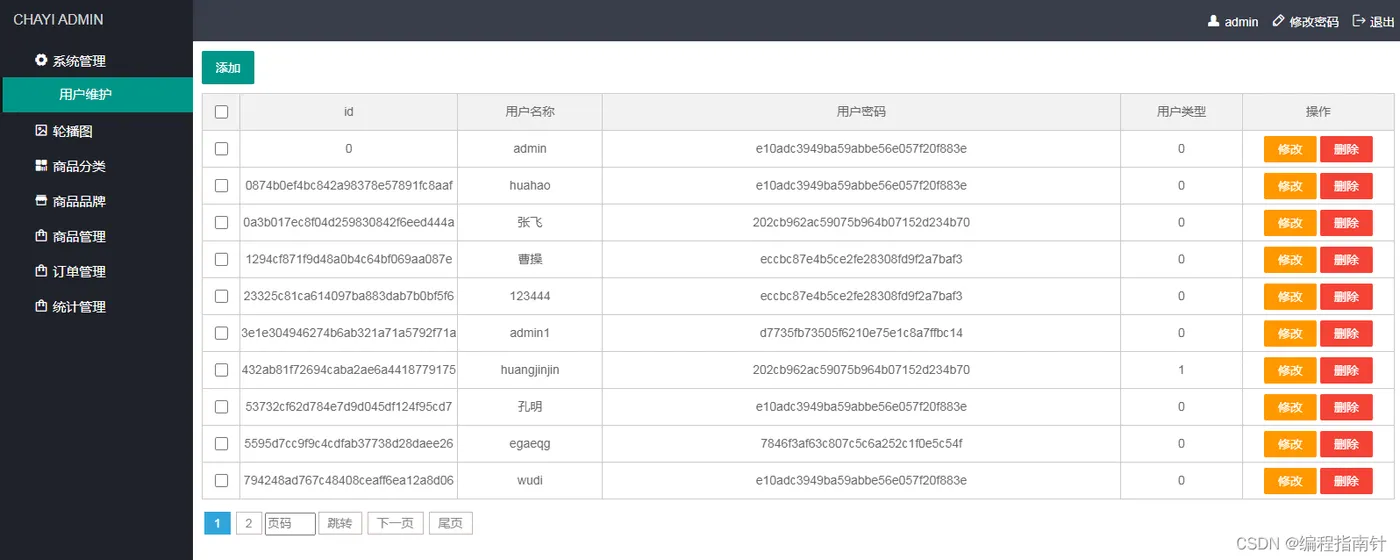The image size is (1400, 560).
Task: Toggle the select-all checkbox in table header
Action: (221, 112)
